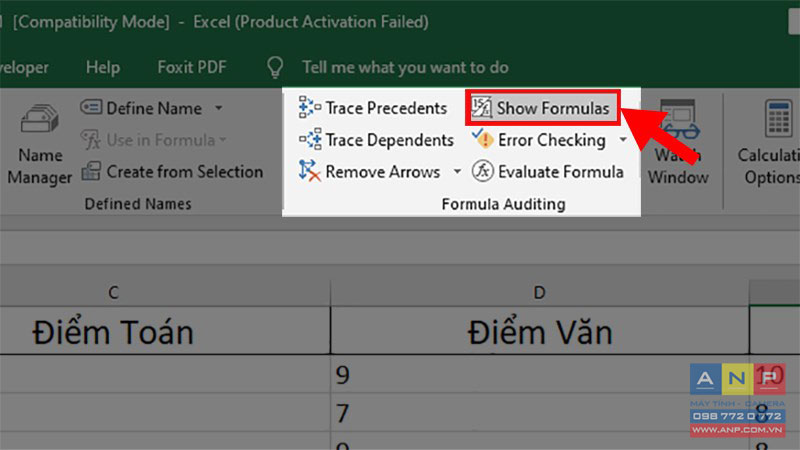Click the Tell me what you want to do box
800x450 pixels.
pyautogui.click(x=405, y=67)
